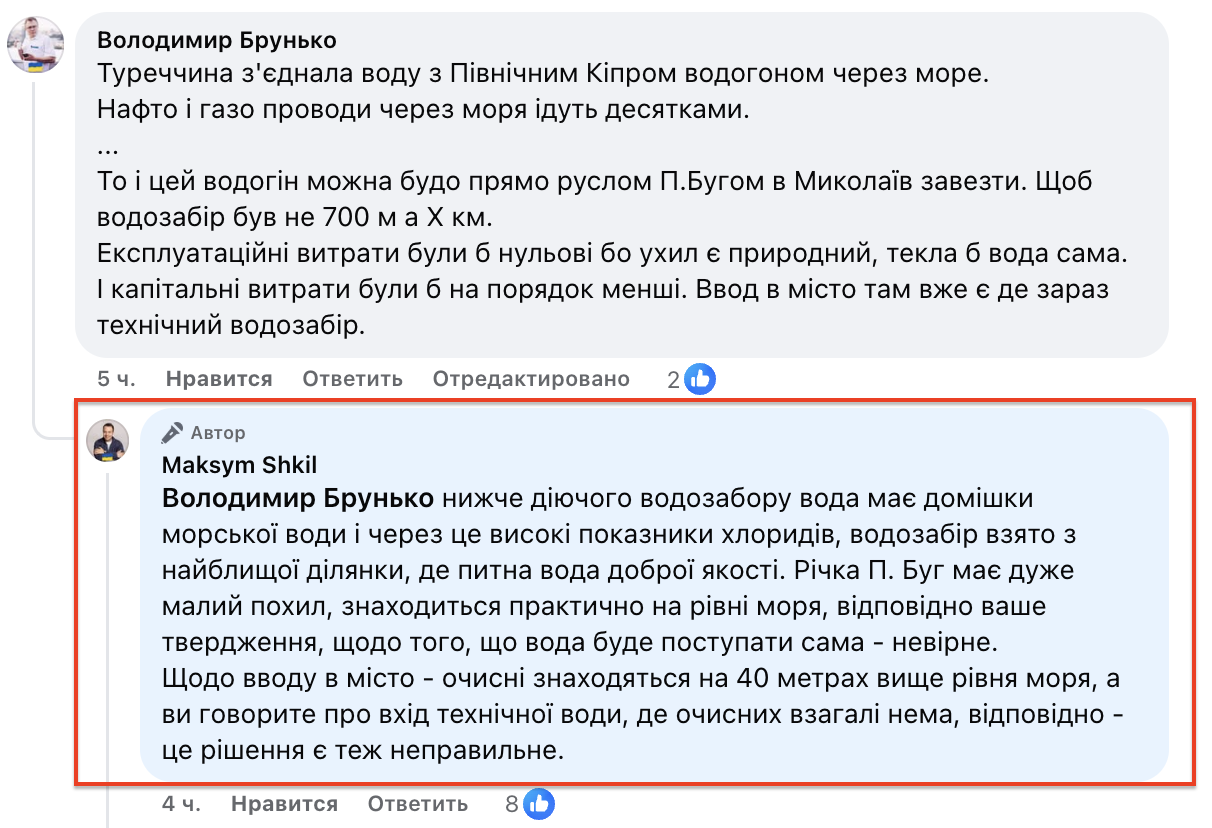
Task: Click the author pen badge icon
Action: click(x=172, y=433)
